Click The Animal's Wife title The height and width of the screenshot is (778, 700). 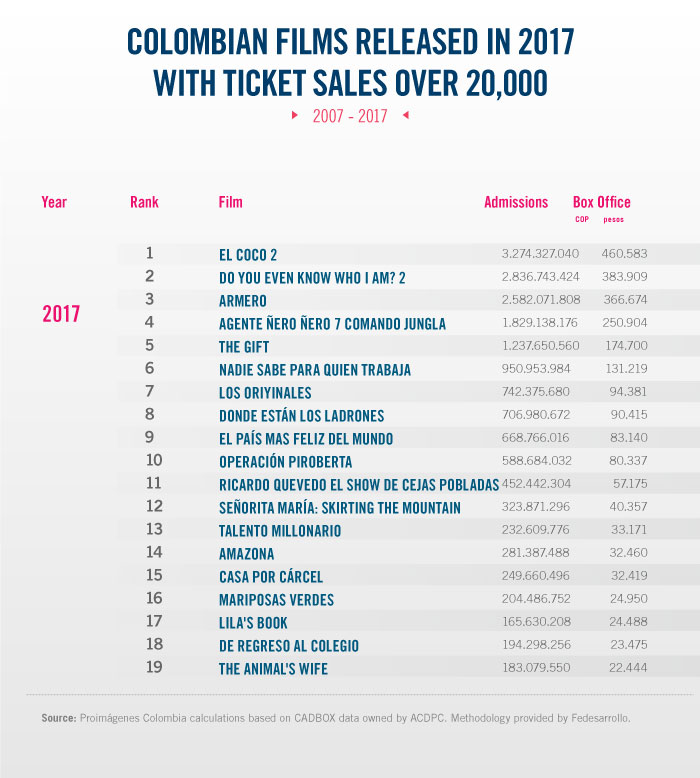[273, 669]
